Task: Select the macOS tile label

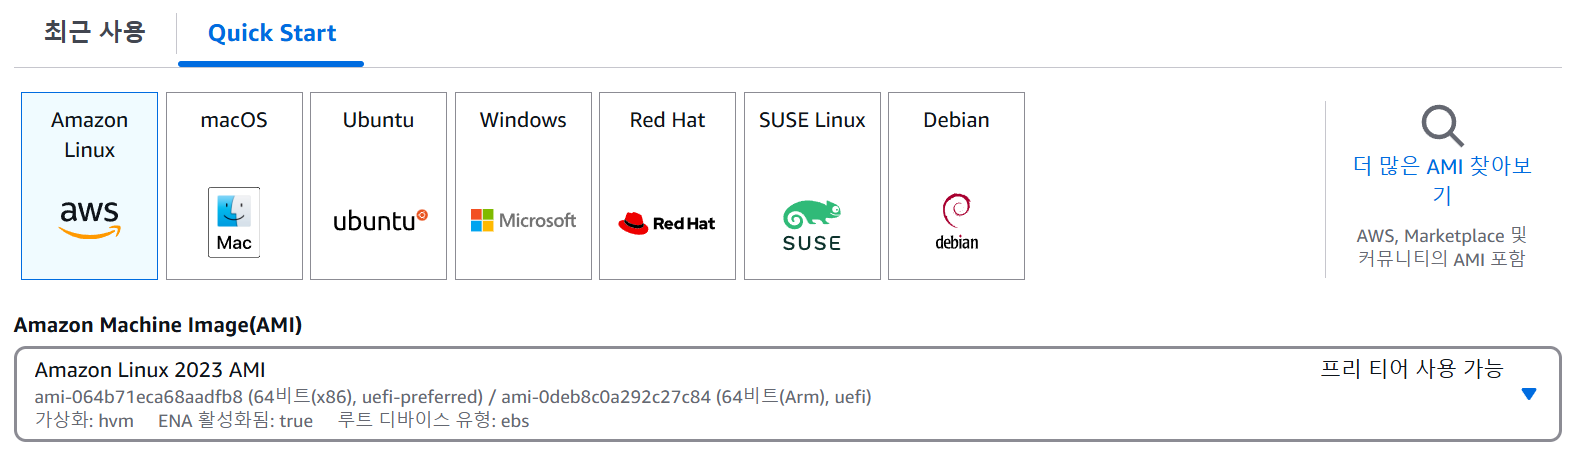Action: [234, 120]
